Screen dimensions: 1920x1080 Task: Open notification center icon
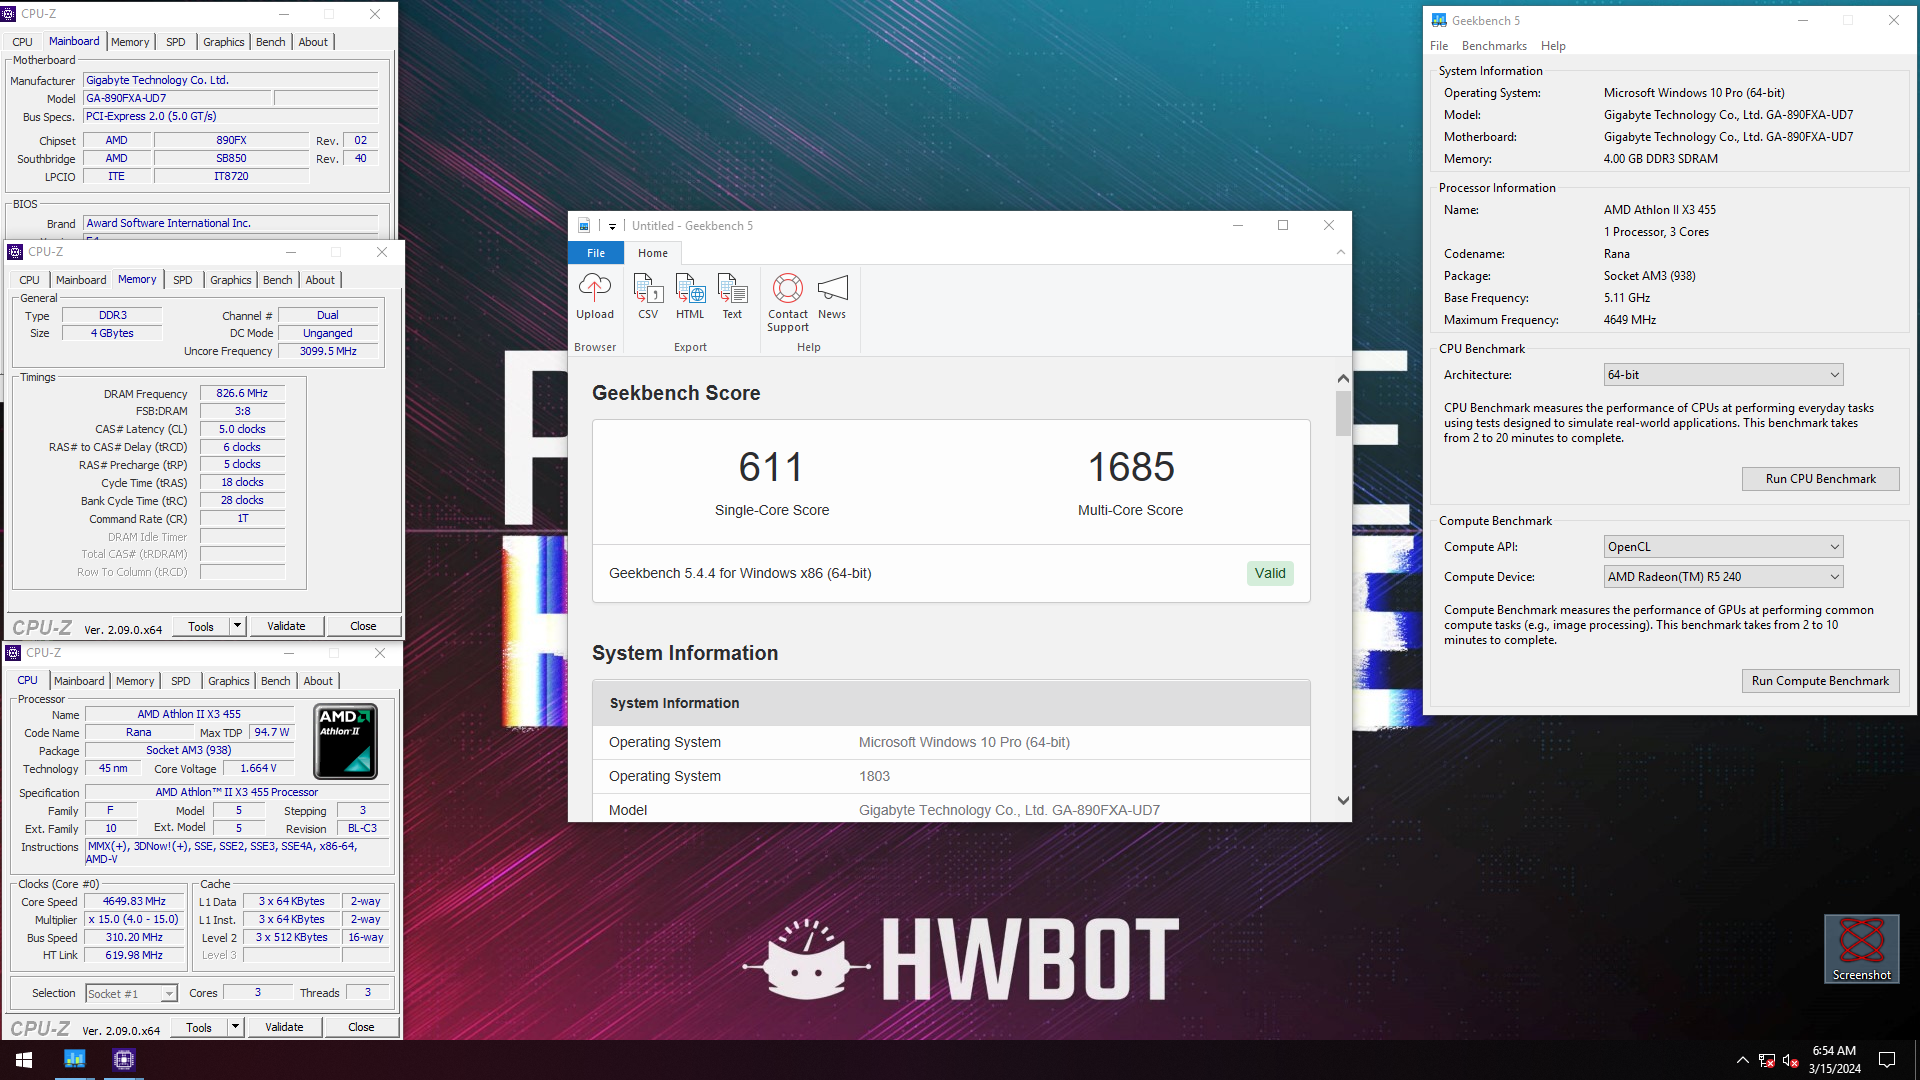point(1887,1060)
